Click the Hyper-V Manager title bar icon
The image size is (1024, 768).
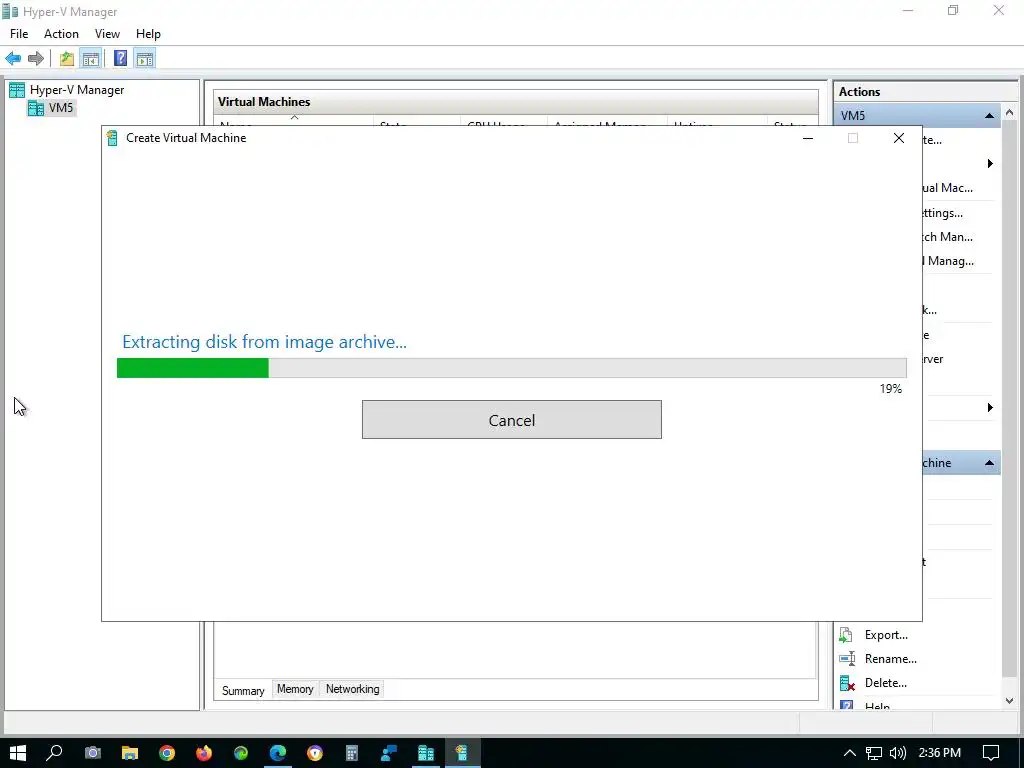pos(10,11)
